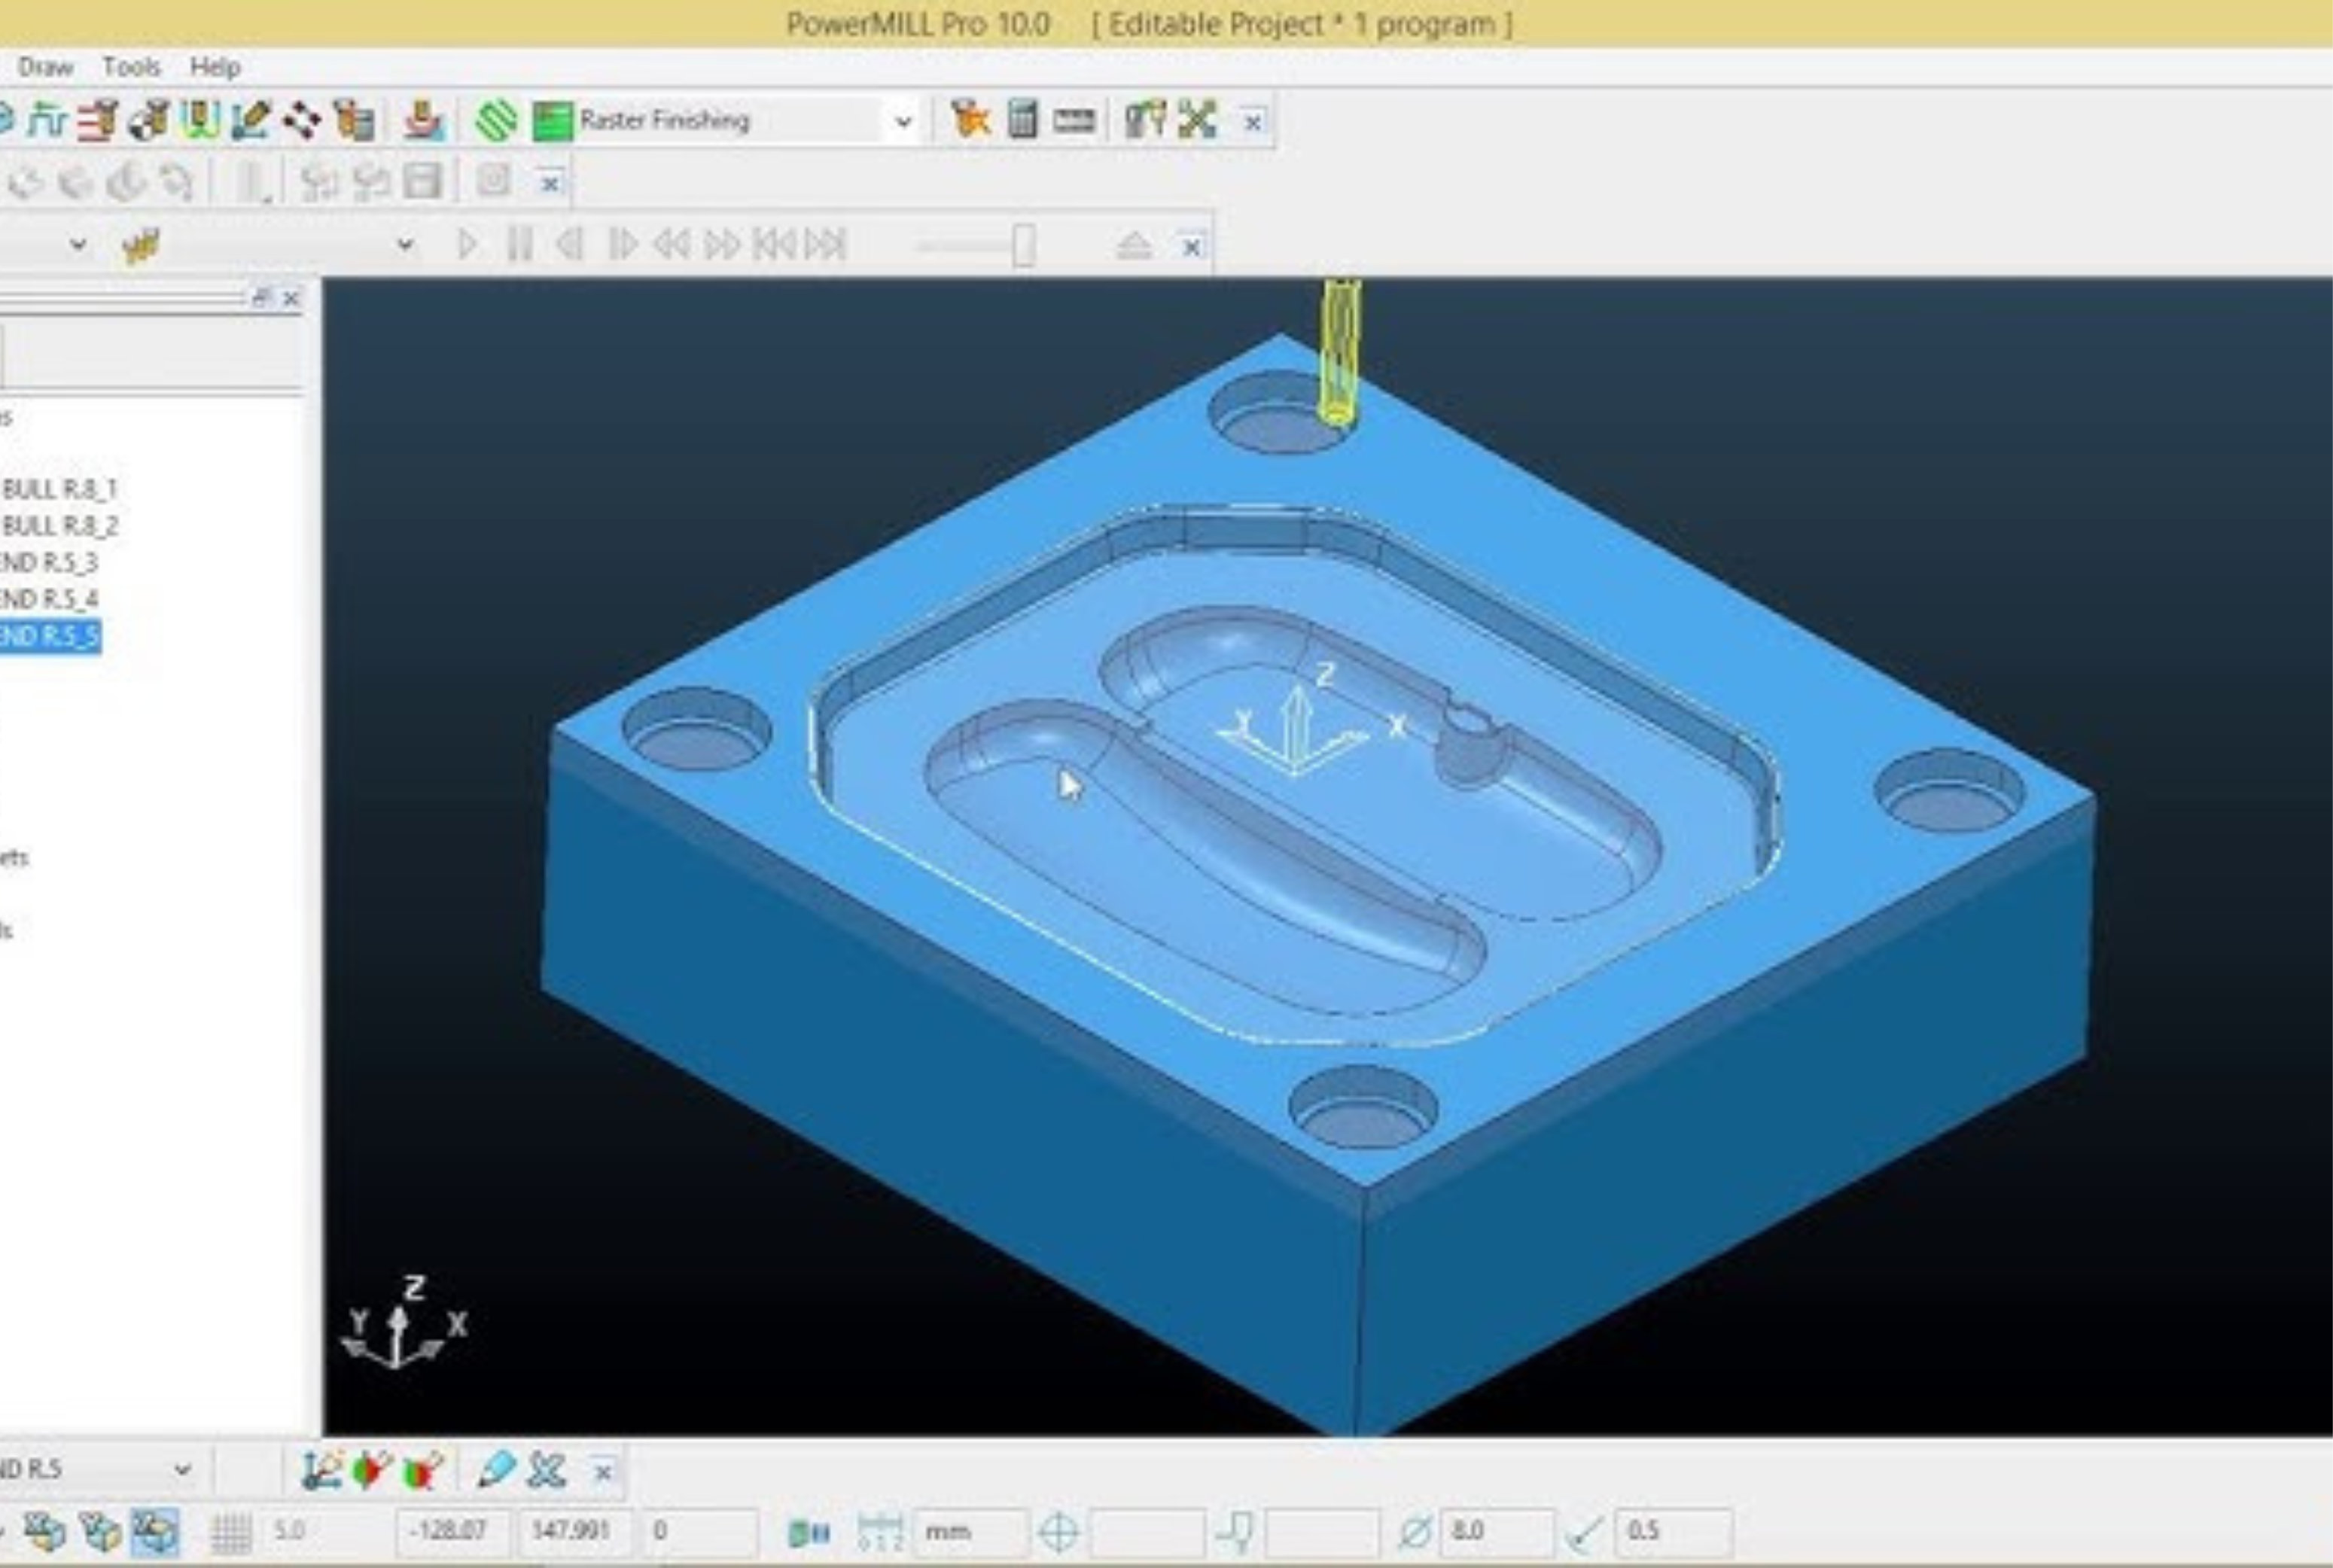Screen dimensions: 2333x1568
Task: Click the toolpath strategies icon with green stripes
Action: click(x=495, y=121)
